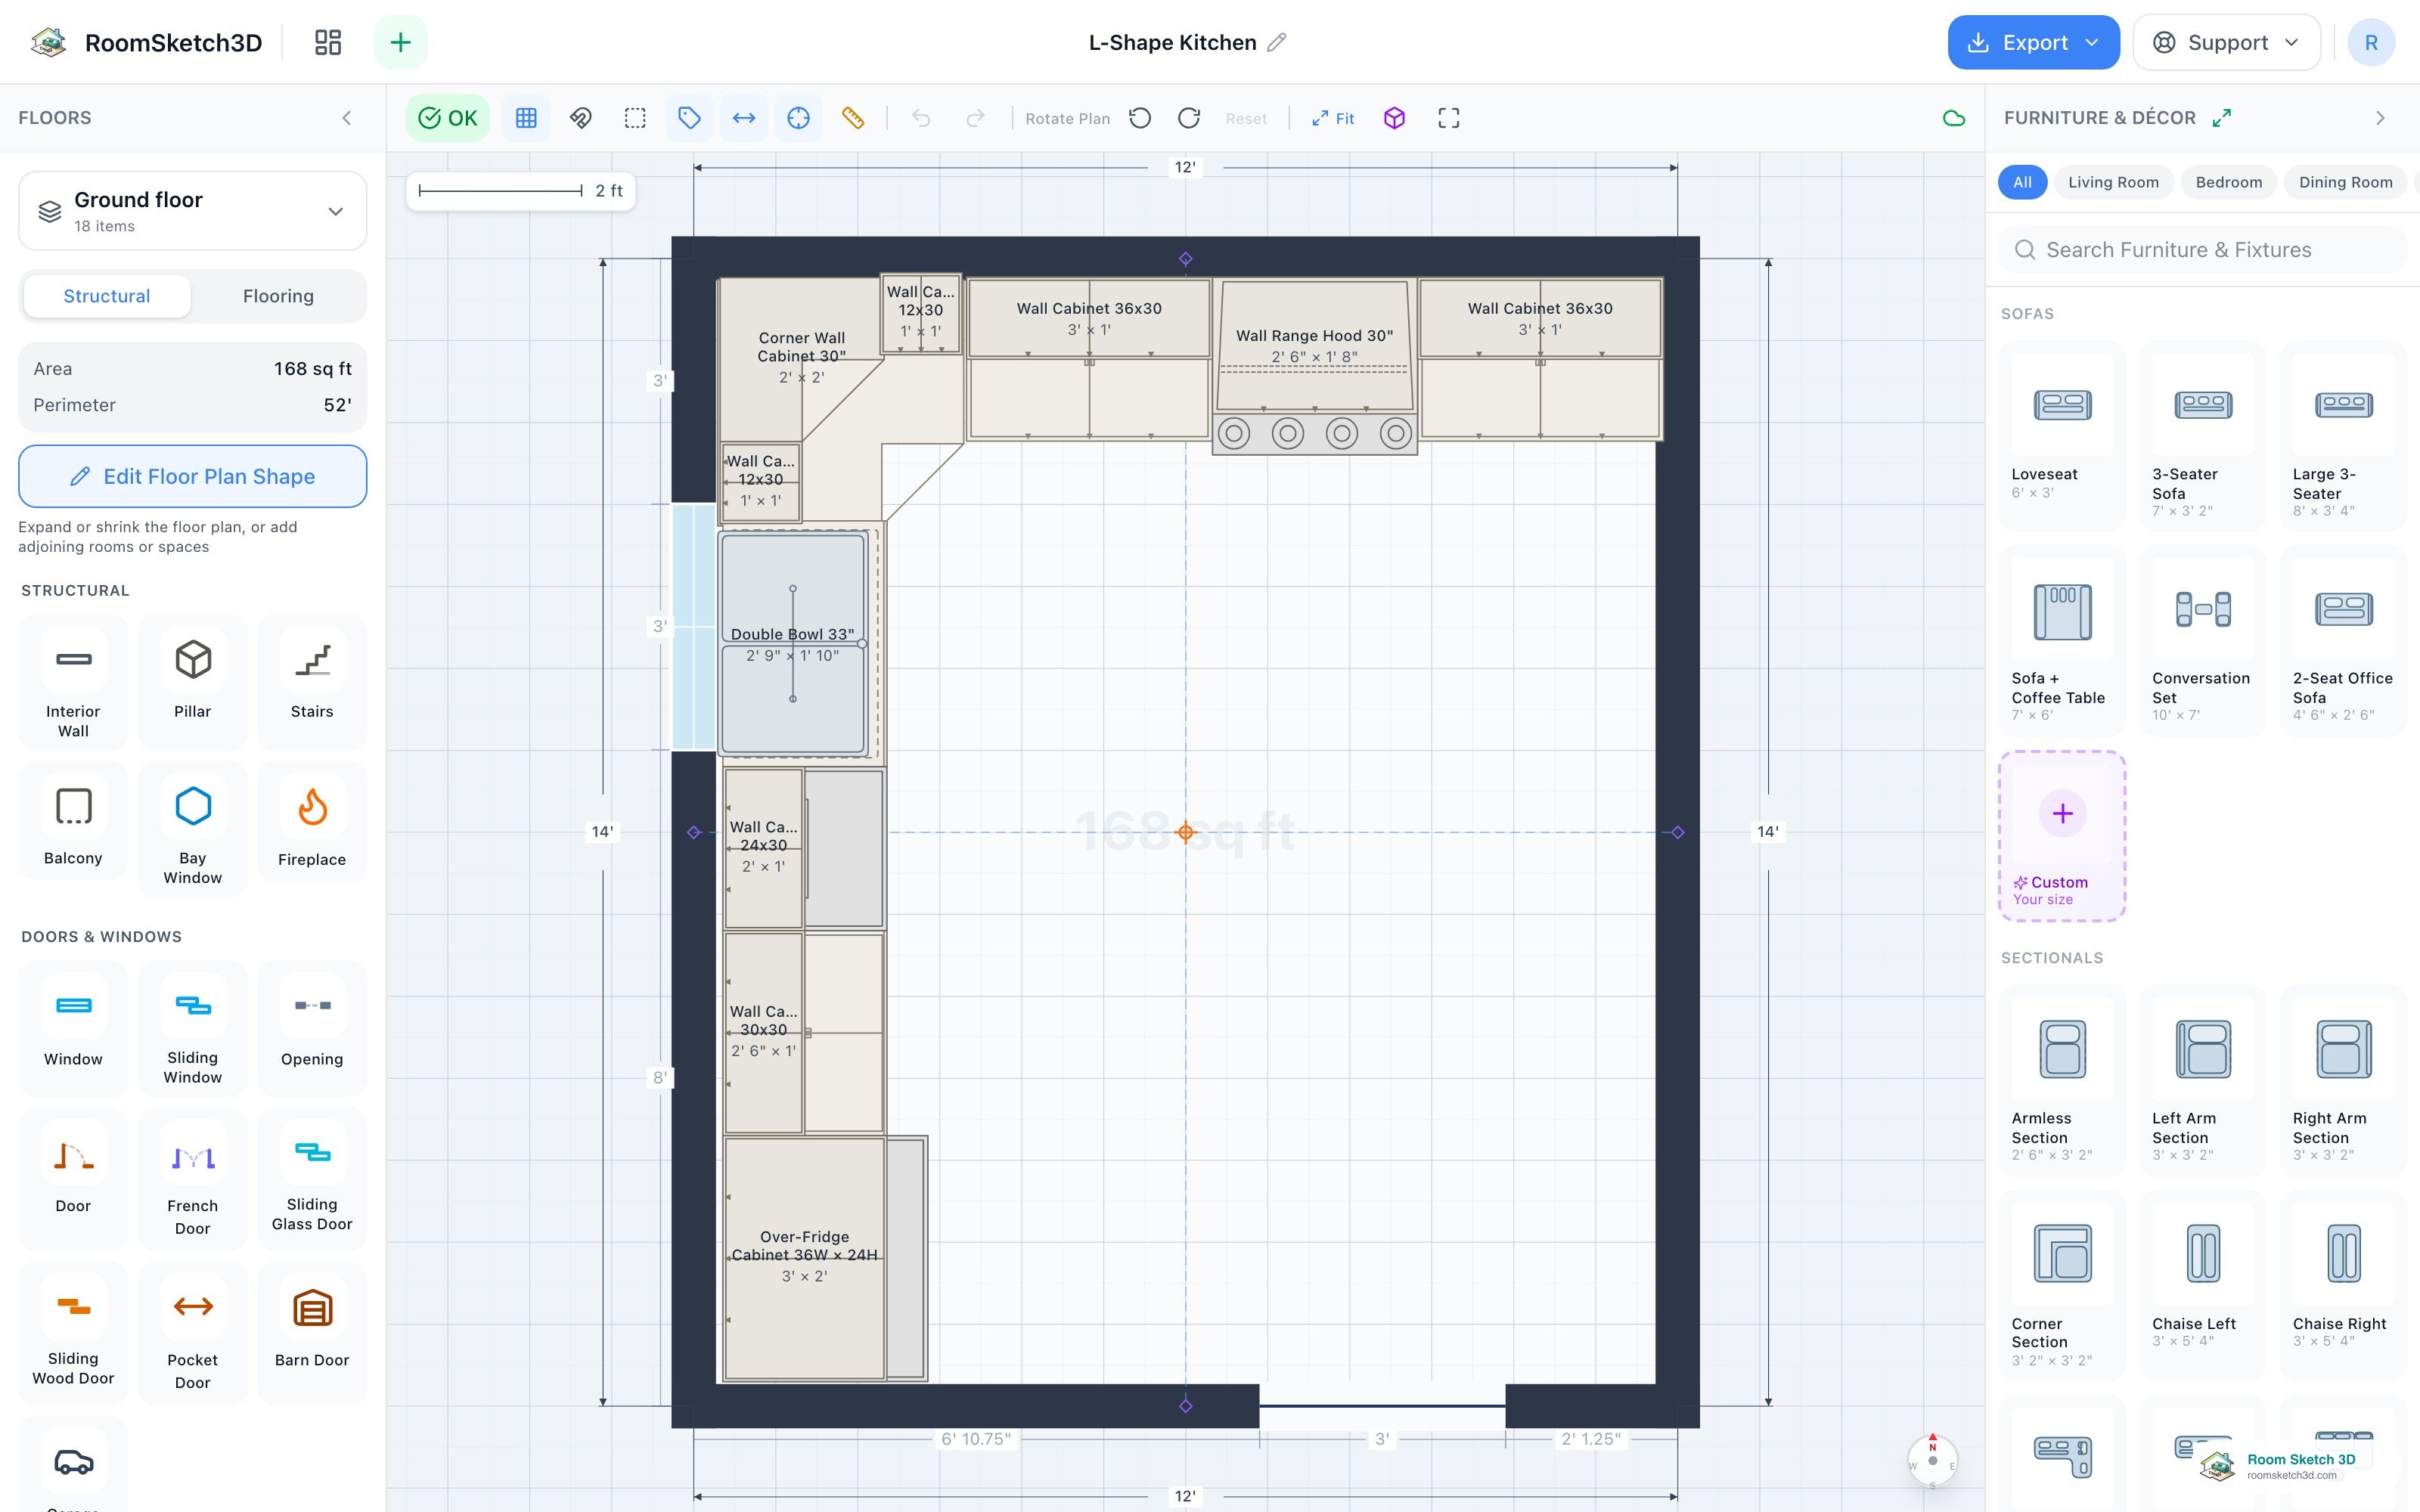Choose the 3-Seater Sofa item
The width and height of the screenshot is (2420, 1512).
[x=2202, y=435]
